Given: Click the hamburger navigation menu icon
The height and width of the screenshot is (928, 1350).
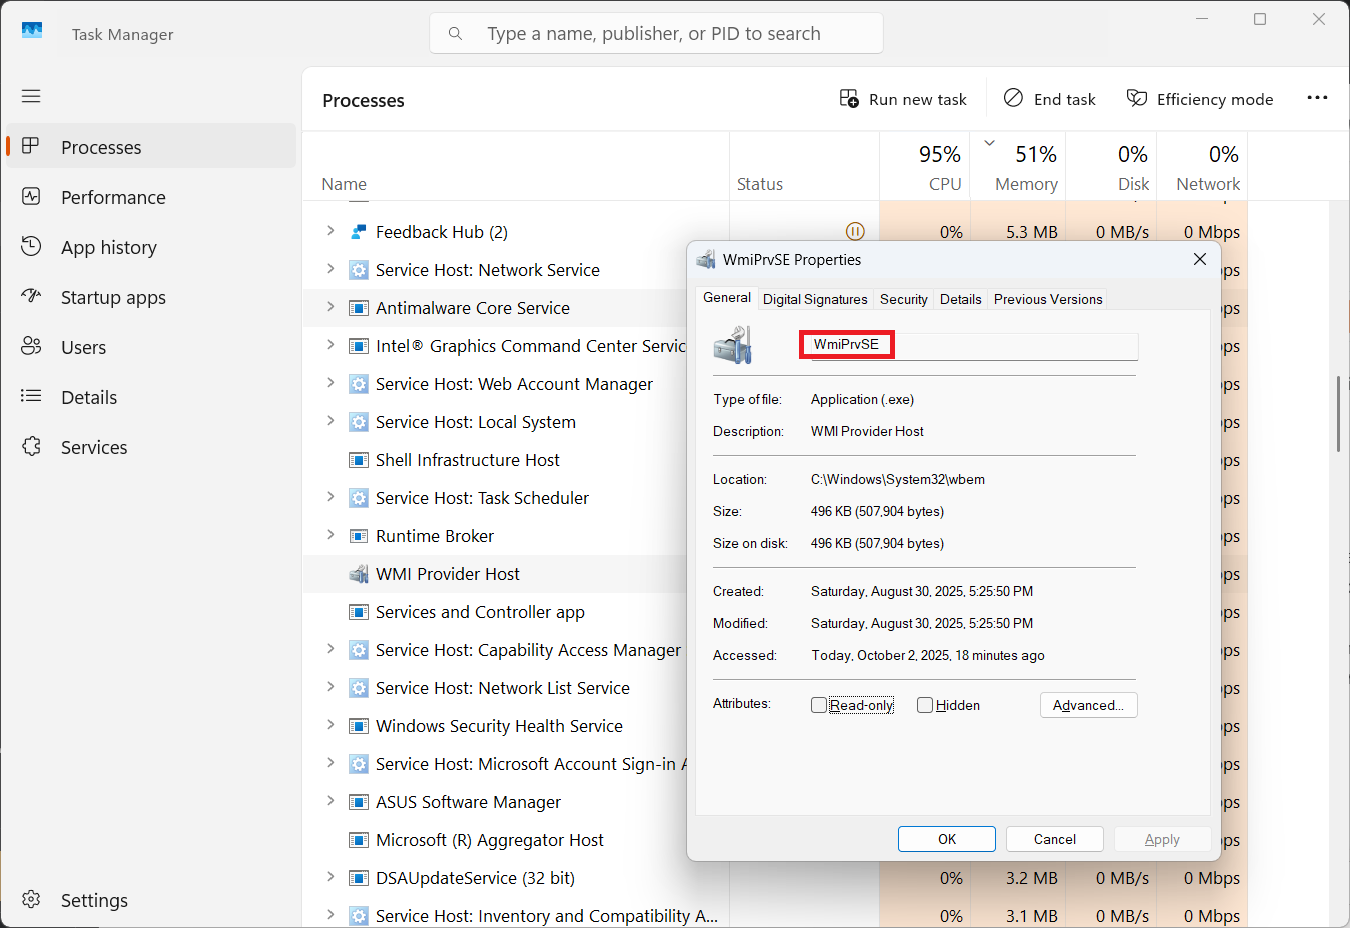Looking at the screenshot, I should coord(31,96).
